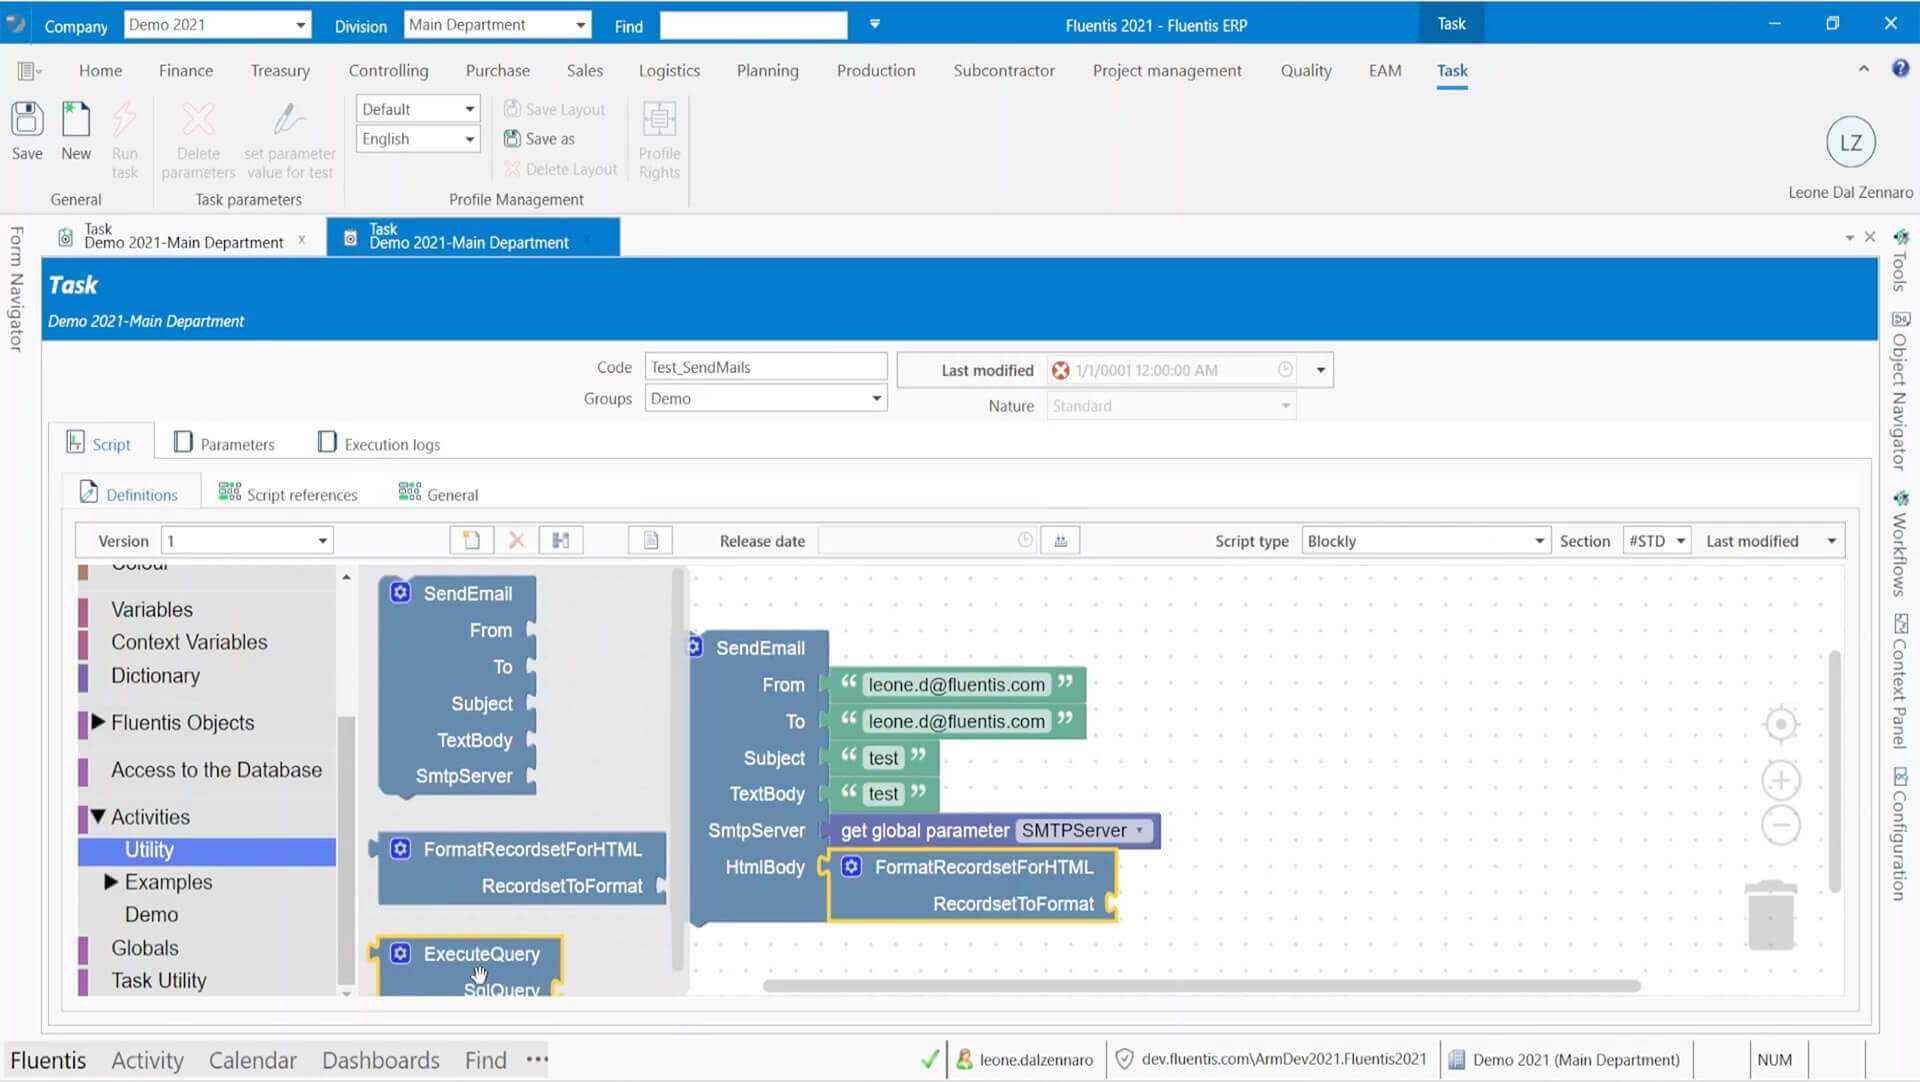Screen dimensions: 1920x1082
Task: Click the Subject test string block
Action: click(883, 757)
